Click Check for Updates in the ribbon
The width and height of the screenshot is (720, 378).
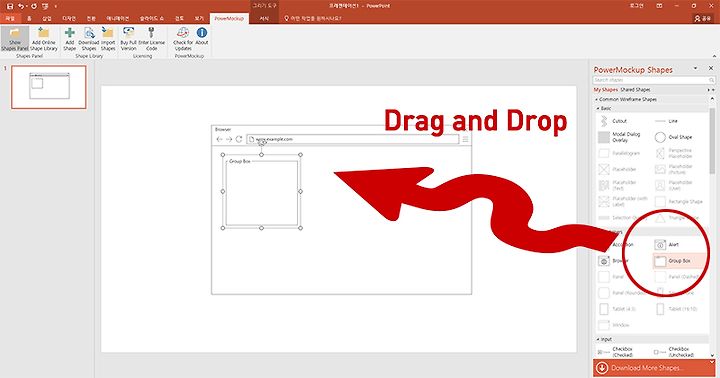point(183,39)
